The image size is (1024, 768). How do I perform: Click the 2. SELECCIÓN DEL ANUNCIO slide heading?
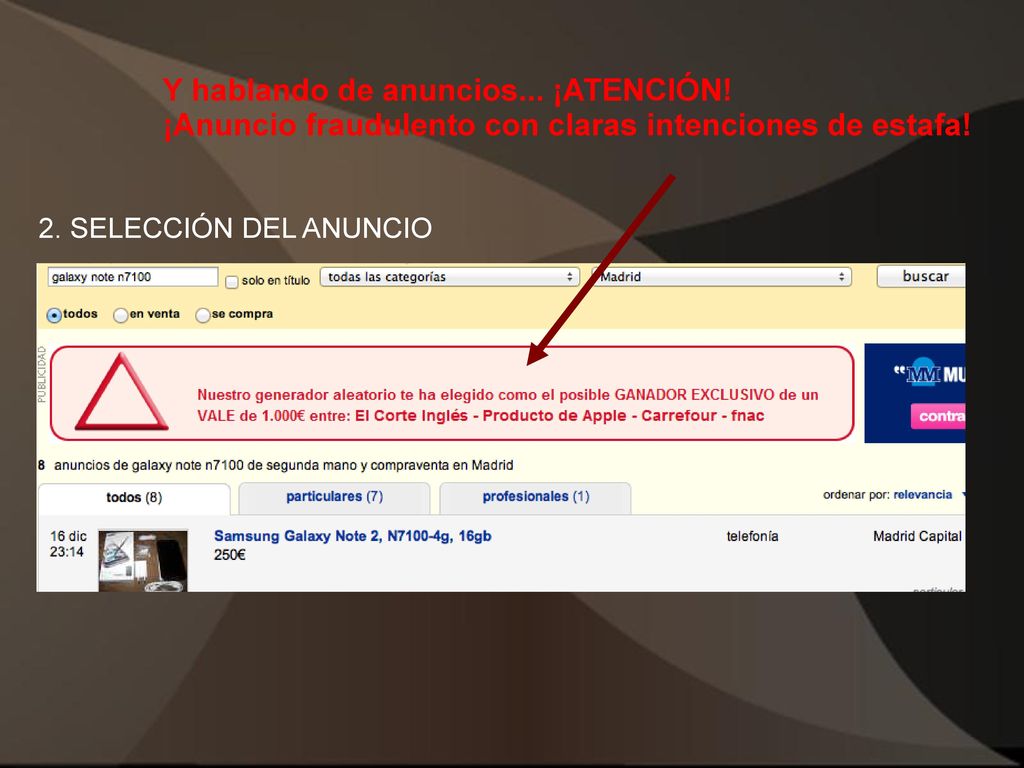(235, 229)
